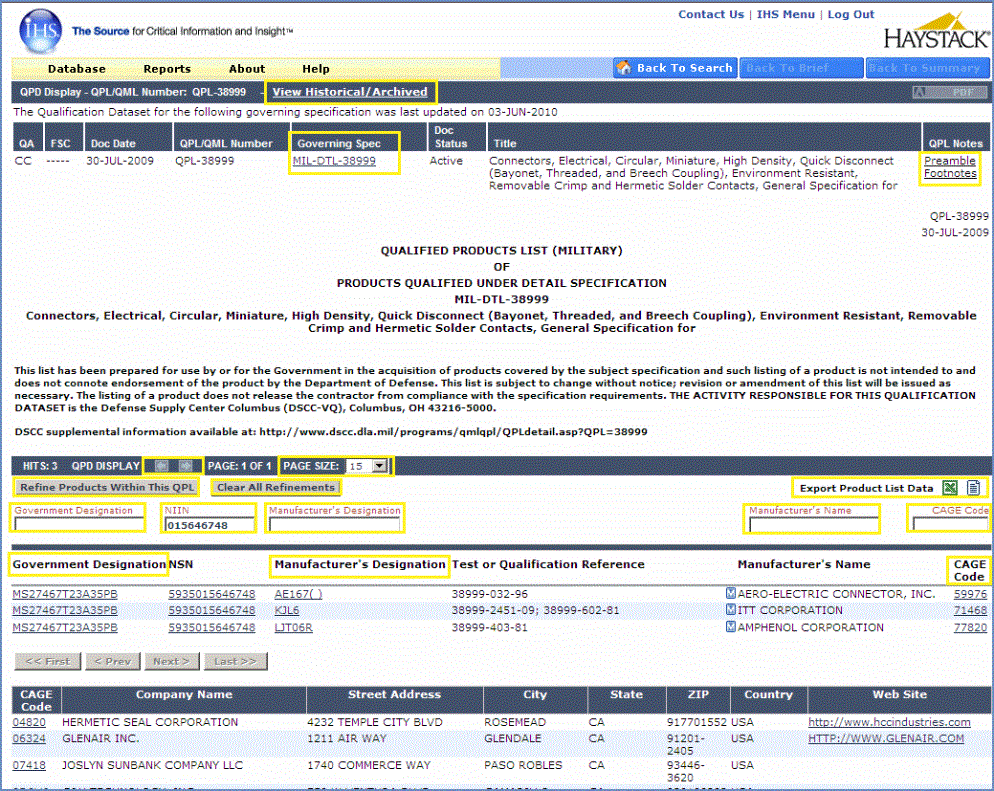Open manufacturer icon beside ITT CORPORATION
The image size is (994, 791).
[x=730, y=610]
